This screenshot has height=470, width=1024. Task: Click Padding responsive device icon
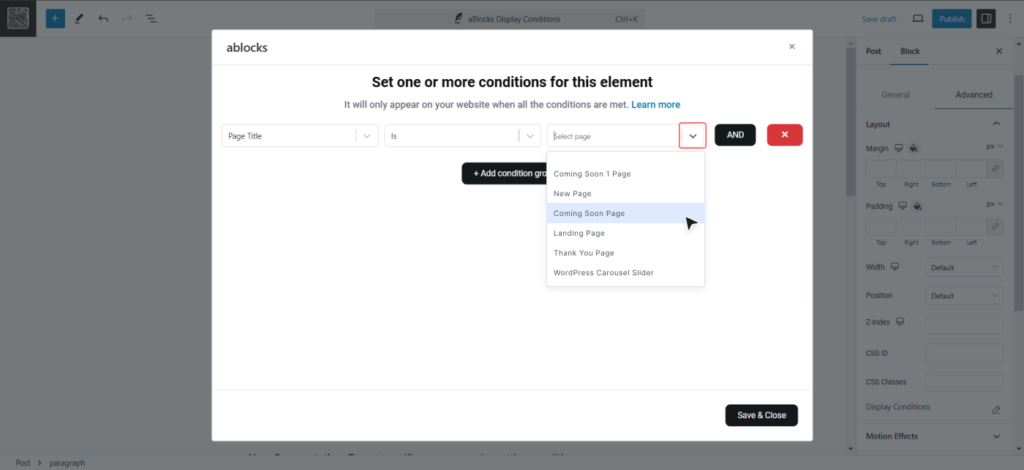click(x=903, y=206)
